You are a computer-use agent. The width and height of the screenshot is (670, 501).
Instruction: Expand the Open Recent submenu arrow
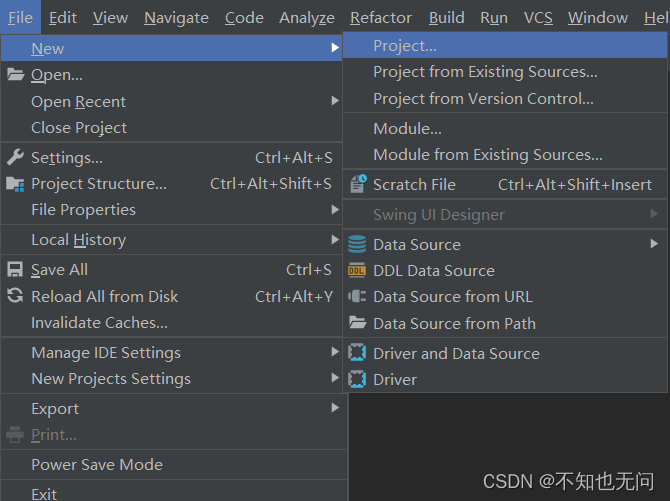[x=335, y=101]
